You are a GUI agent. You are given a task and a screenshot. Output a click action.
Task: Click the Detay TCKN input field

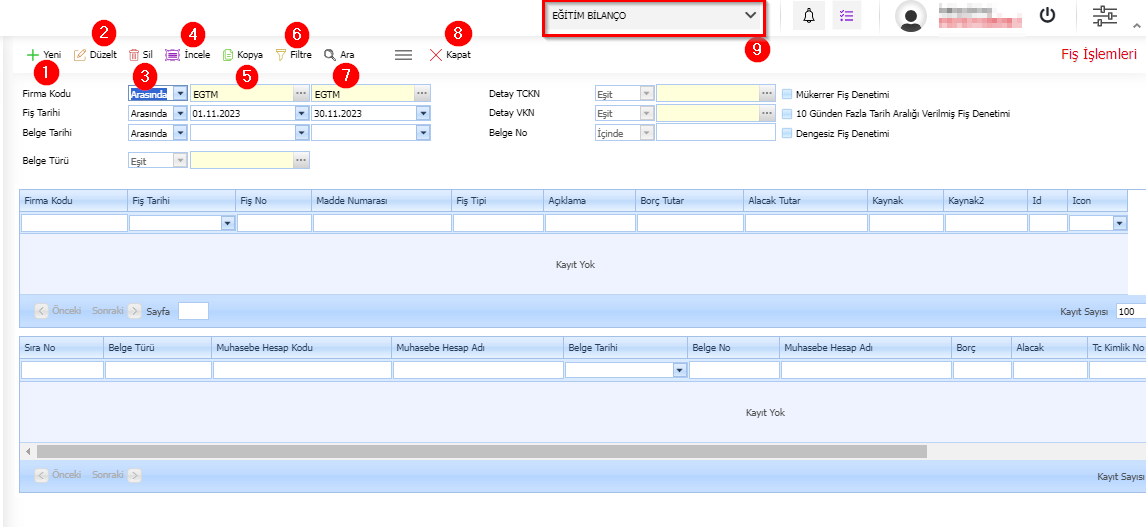(707, 94)
